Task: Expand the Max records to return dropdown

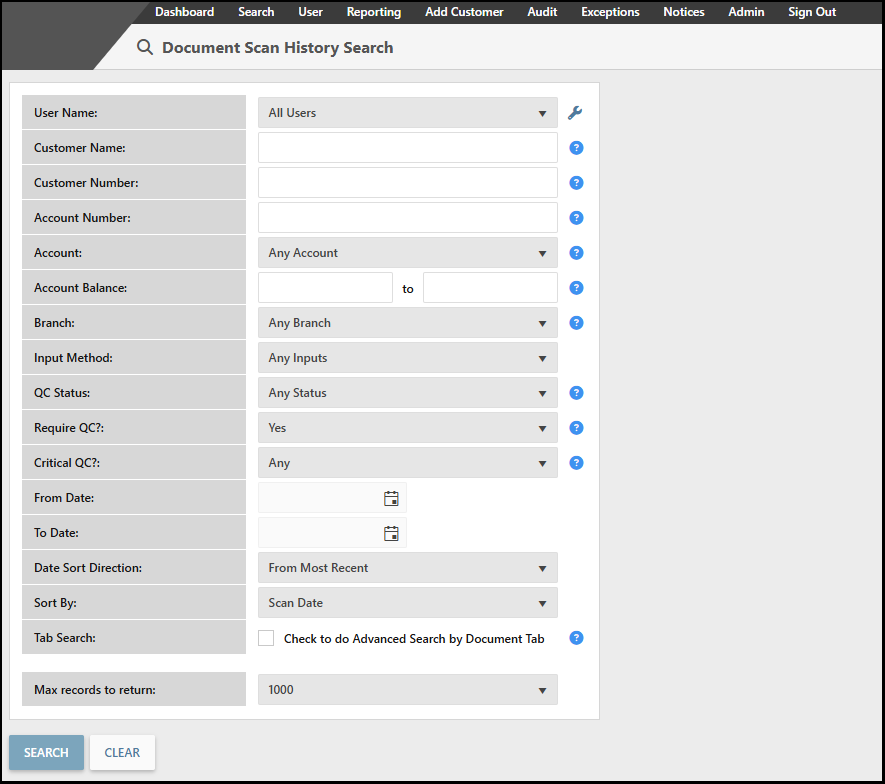Action: pyautogui.click(x=407, y=690)
